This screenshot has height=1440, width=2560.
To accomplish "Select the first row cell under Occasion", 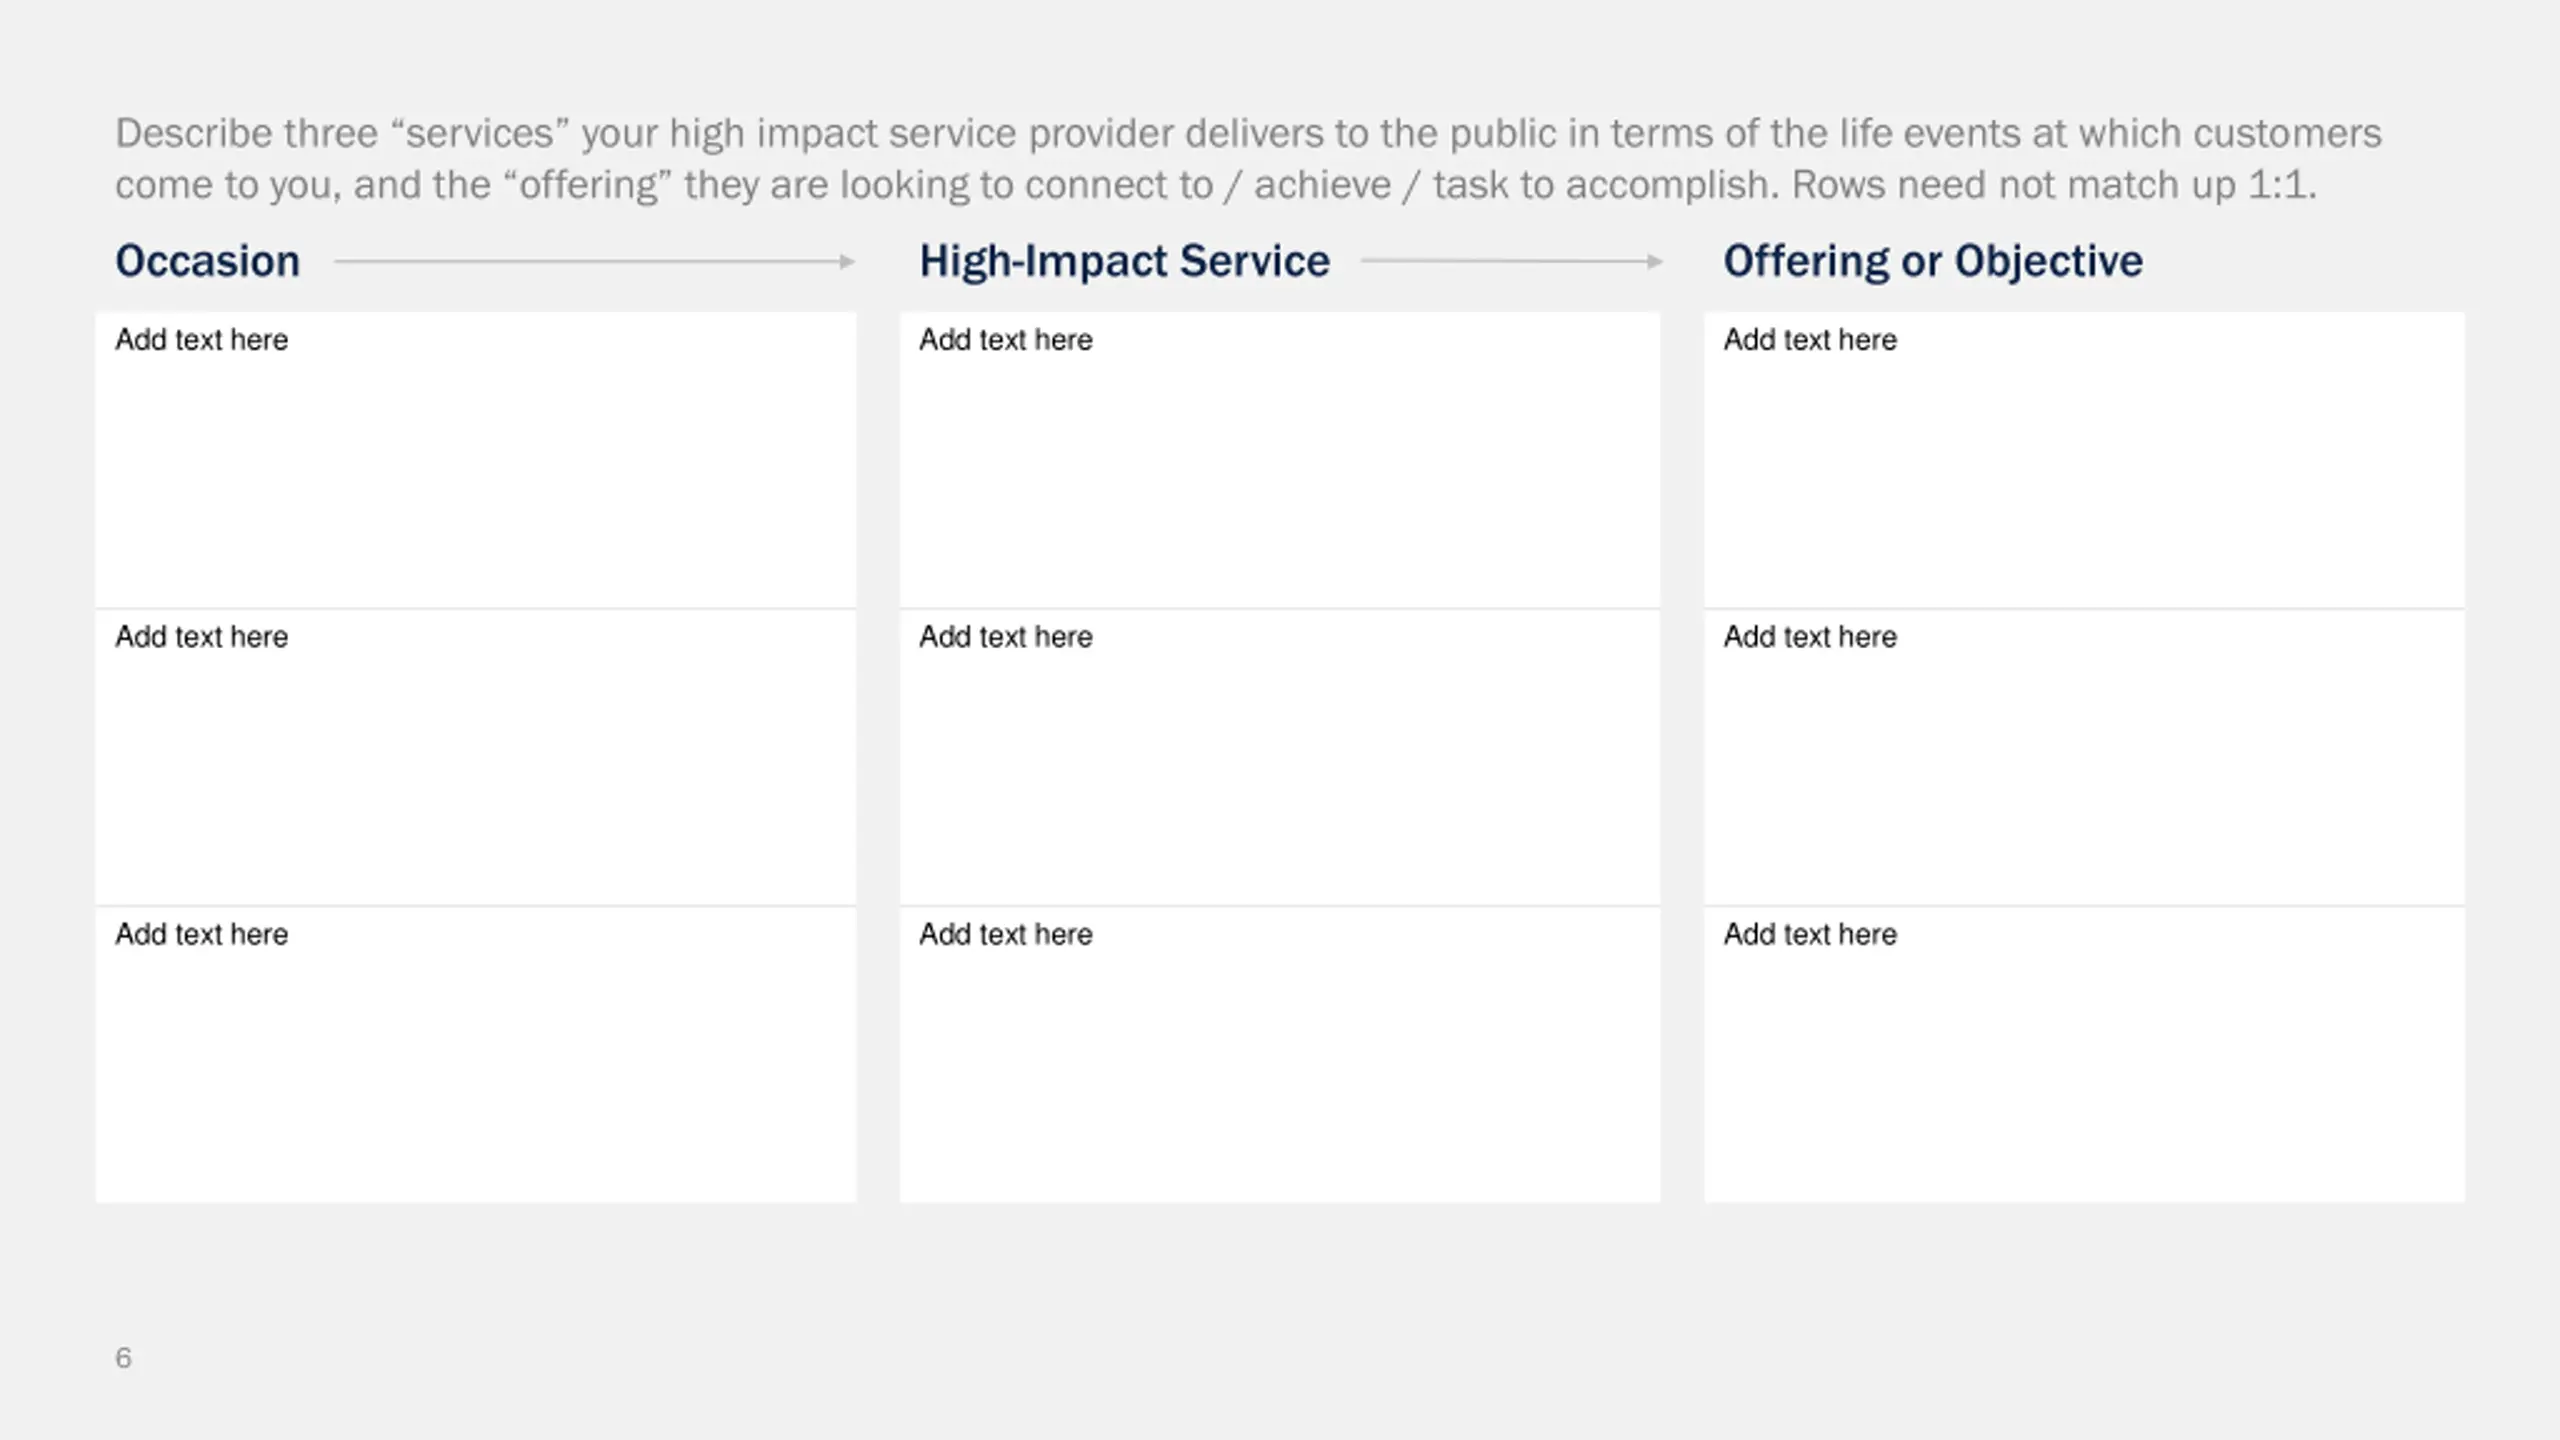I will pyautogui.click(x=476, y=460).
